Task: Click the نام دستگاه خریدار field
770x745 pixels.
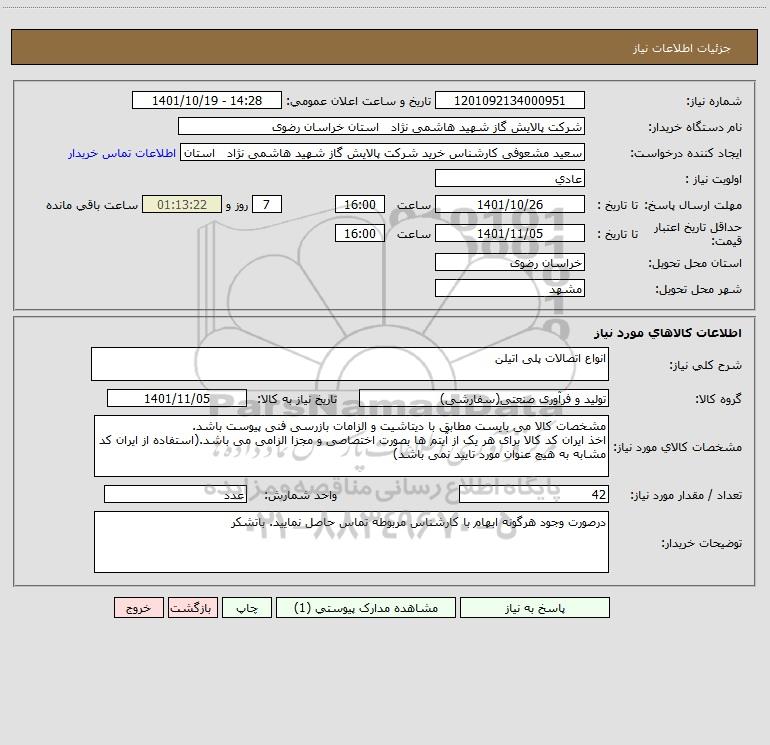Action: point(381,126)
